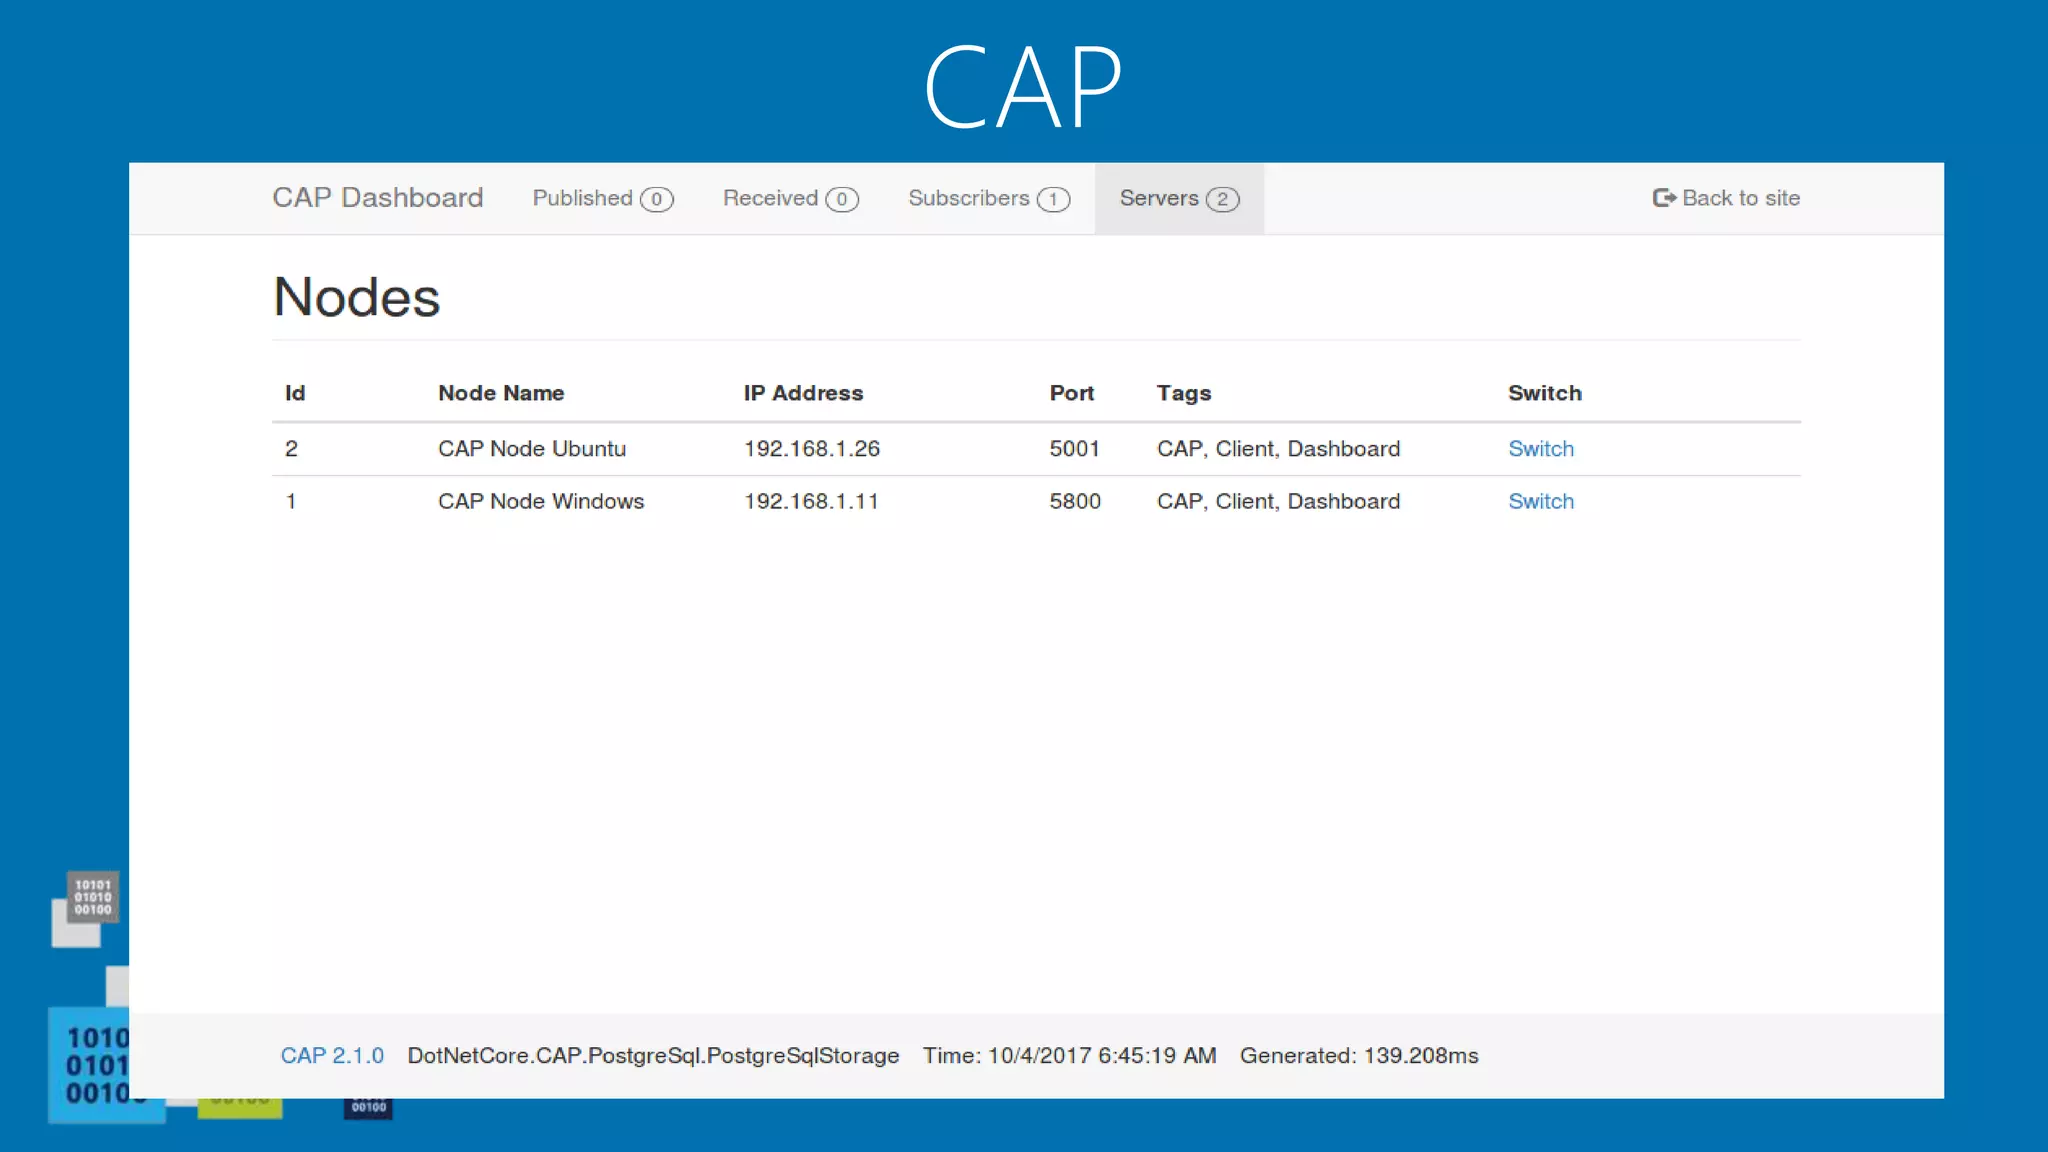Switch to the CAP Node Ubuntu server

tap(1540, 449)
